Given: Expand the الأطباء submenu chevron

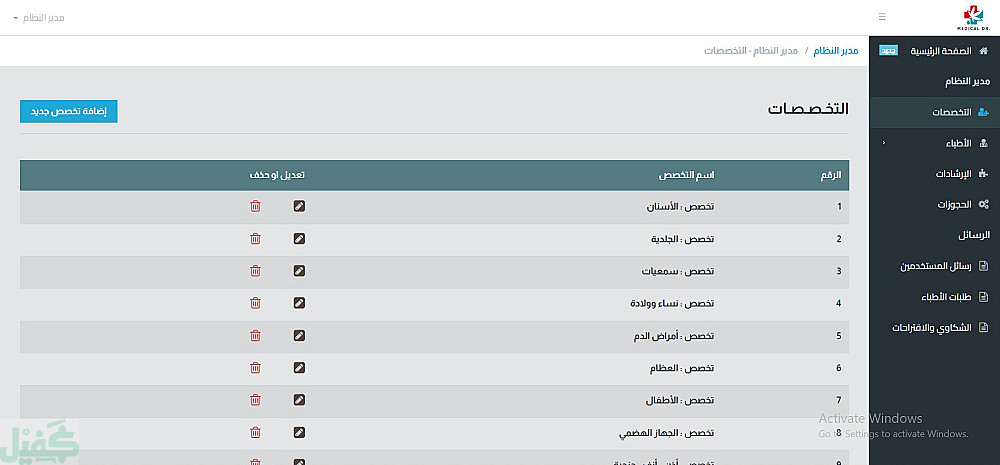Looking at the screenshot, I should click(883, 143).
